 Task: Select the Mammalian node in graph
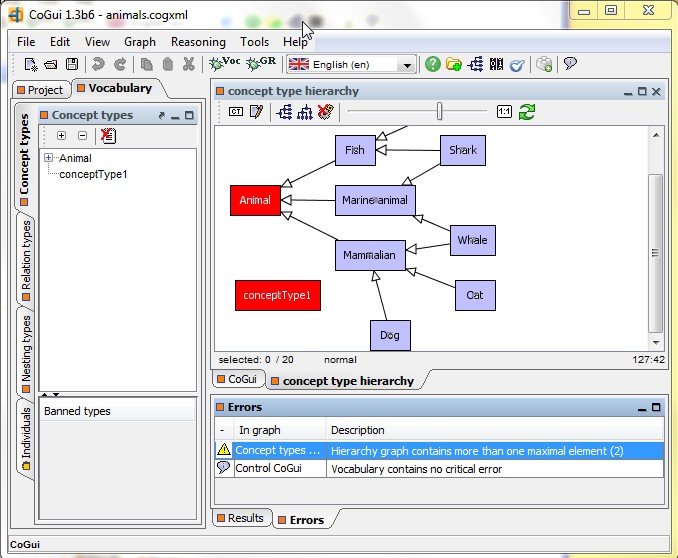[x=370, y=255]
